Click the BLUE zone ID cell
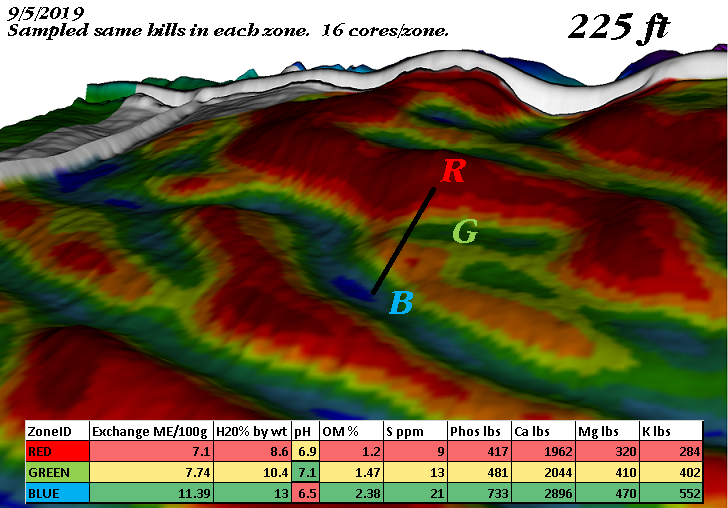 point(57,493)
